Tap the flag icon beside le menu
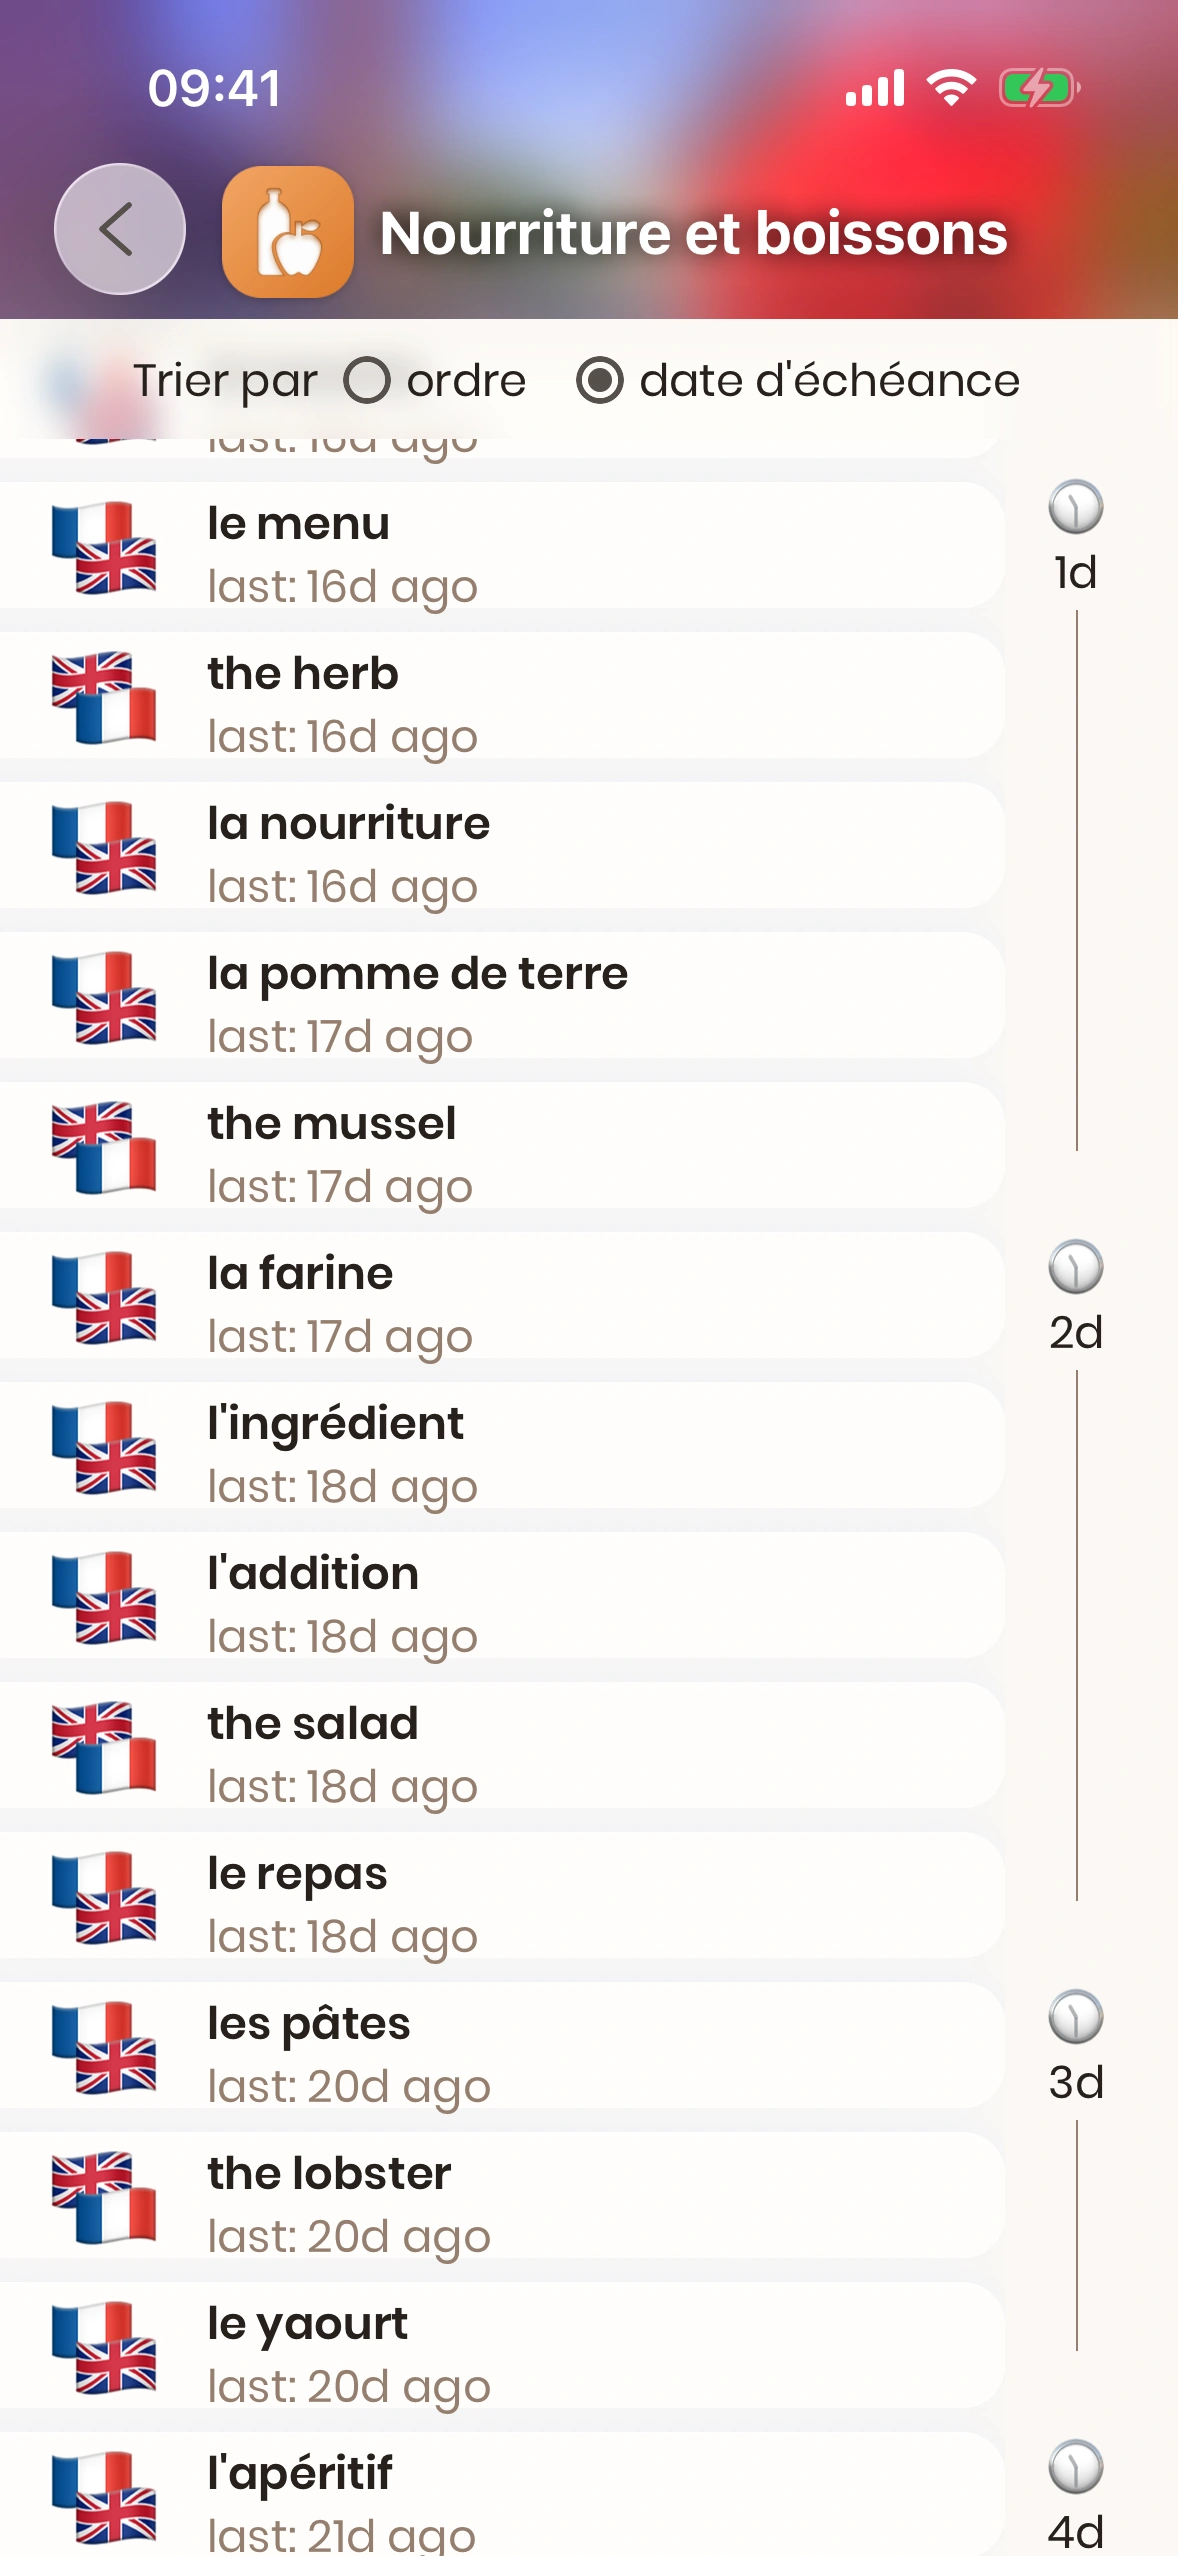Screen dimensions: 1178x2556 [x=104, y=548]
